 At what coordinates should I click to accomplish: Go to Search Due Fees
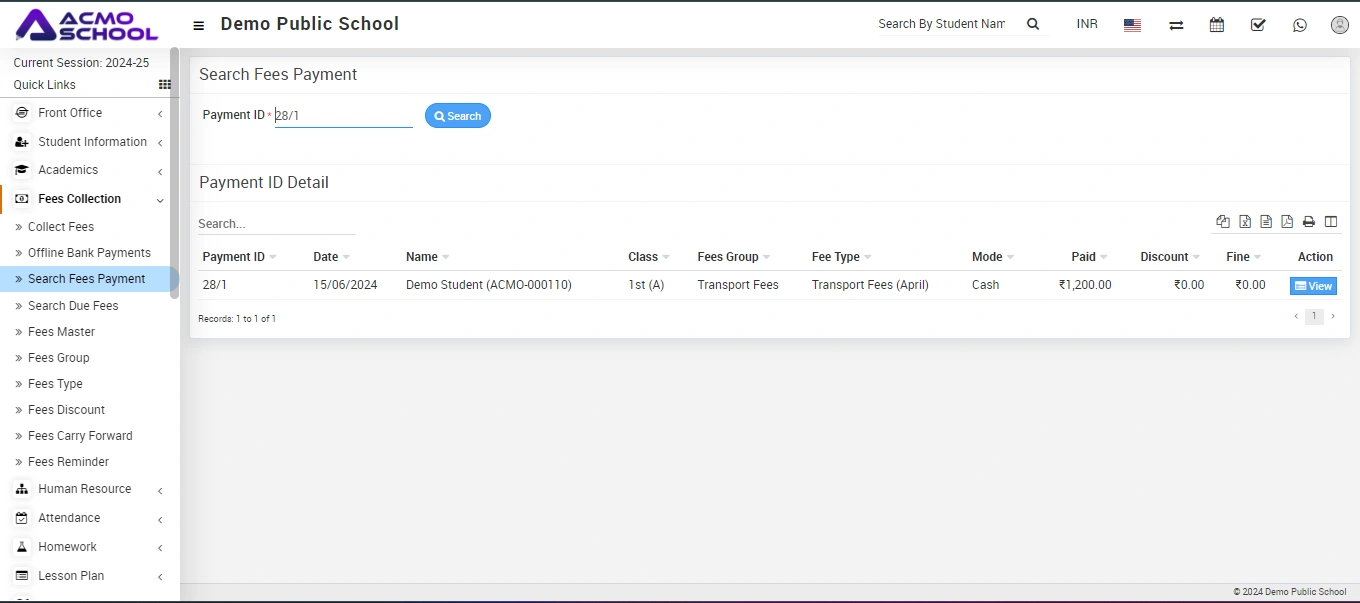[x=73, y=306]
